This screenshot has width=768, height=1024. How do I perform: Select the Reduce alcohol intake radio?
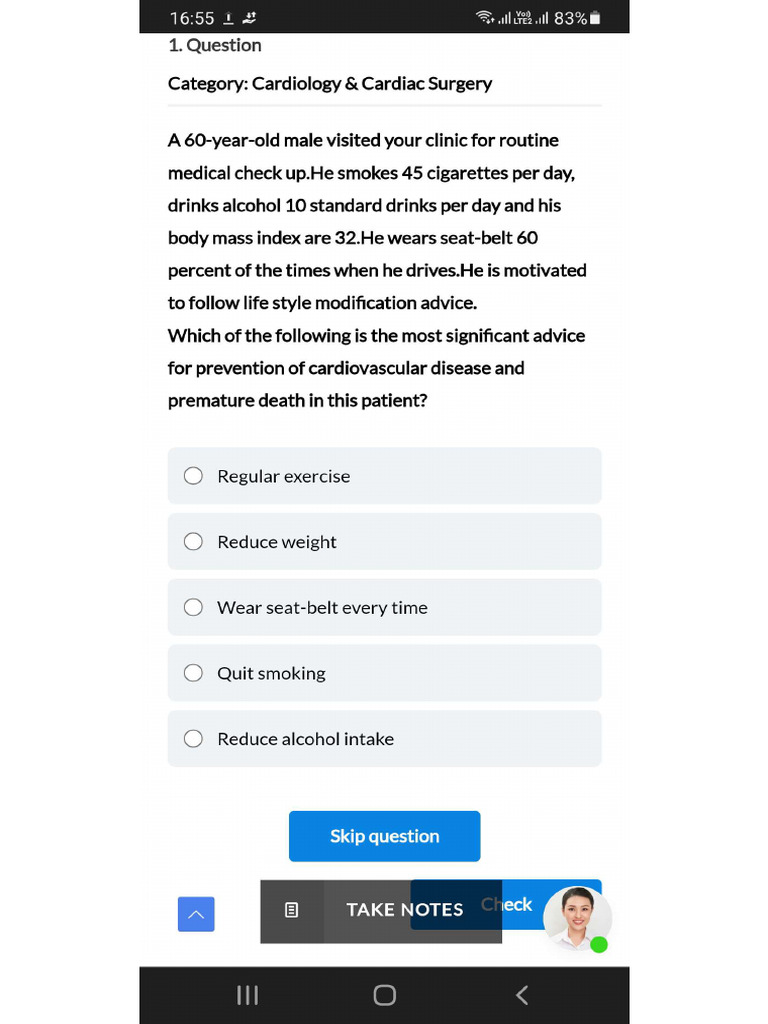(193, 739)
